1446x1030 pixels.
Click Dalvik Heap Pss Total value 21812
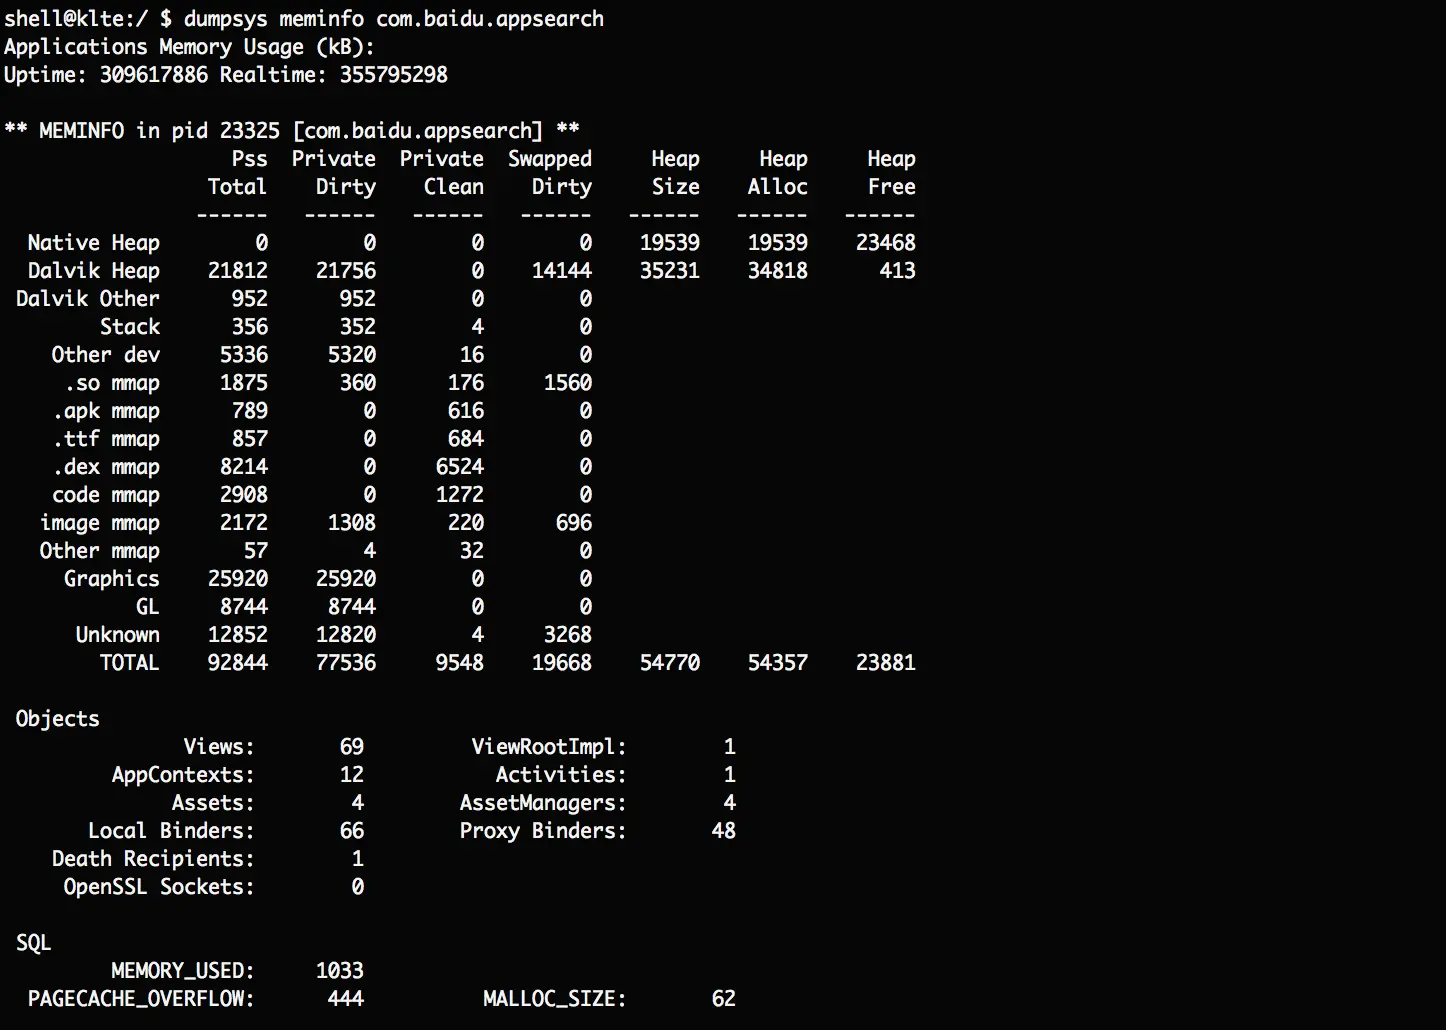point(238,271)
